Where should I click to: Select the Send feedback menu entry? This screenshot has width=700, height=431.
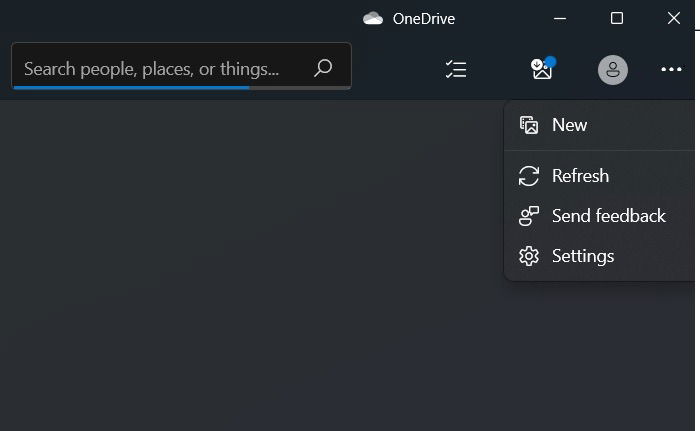600,216
